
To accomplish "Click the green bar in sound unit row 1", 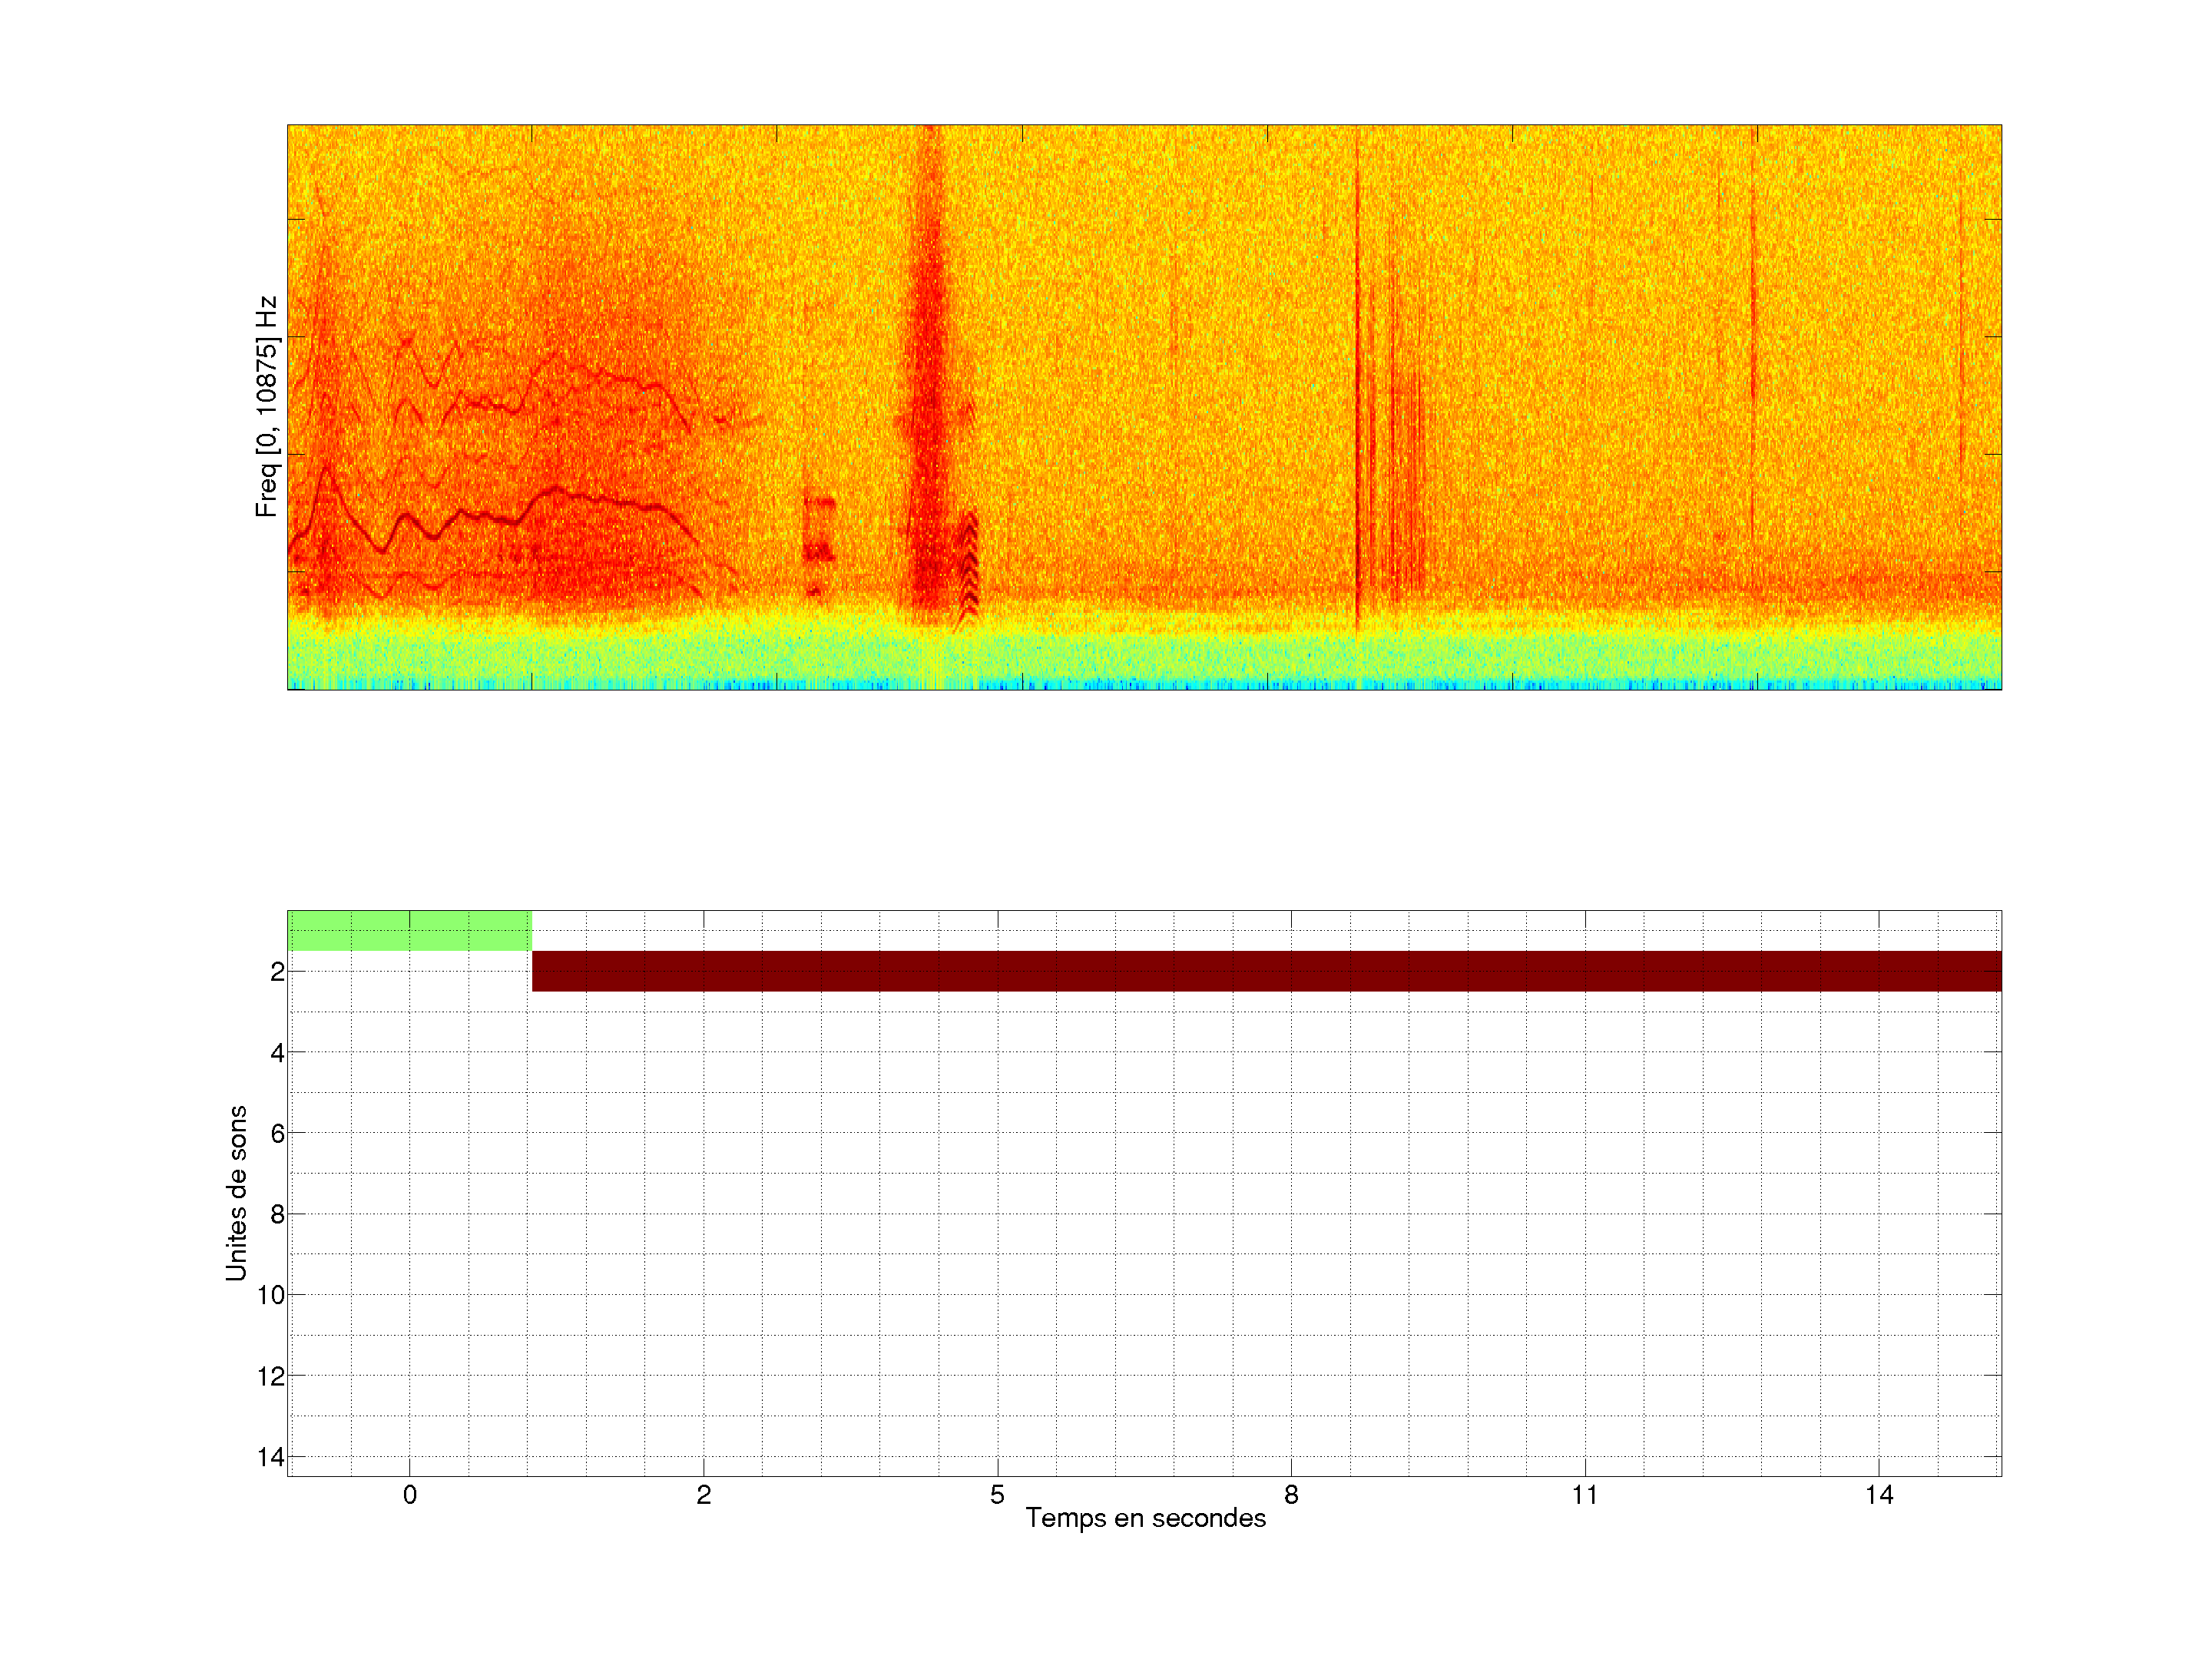I will (409, 930).
